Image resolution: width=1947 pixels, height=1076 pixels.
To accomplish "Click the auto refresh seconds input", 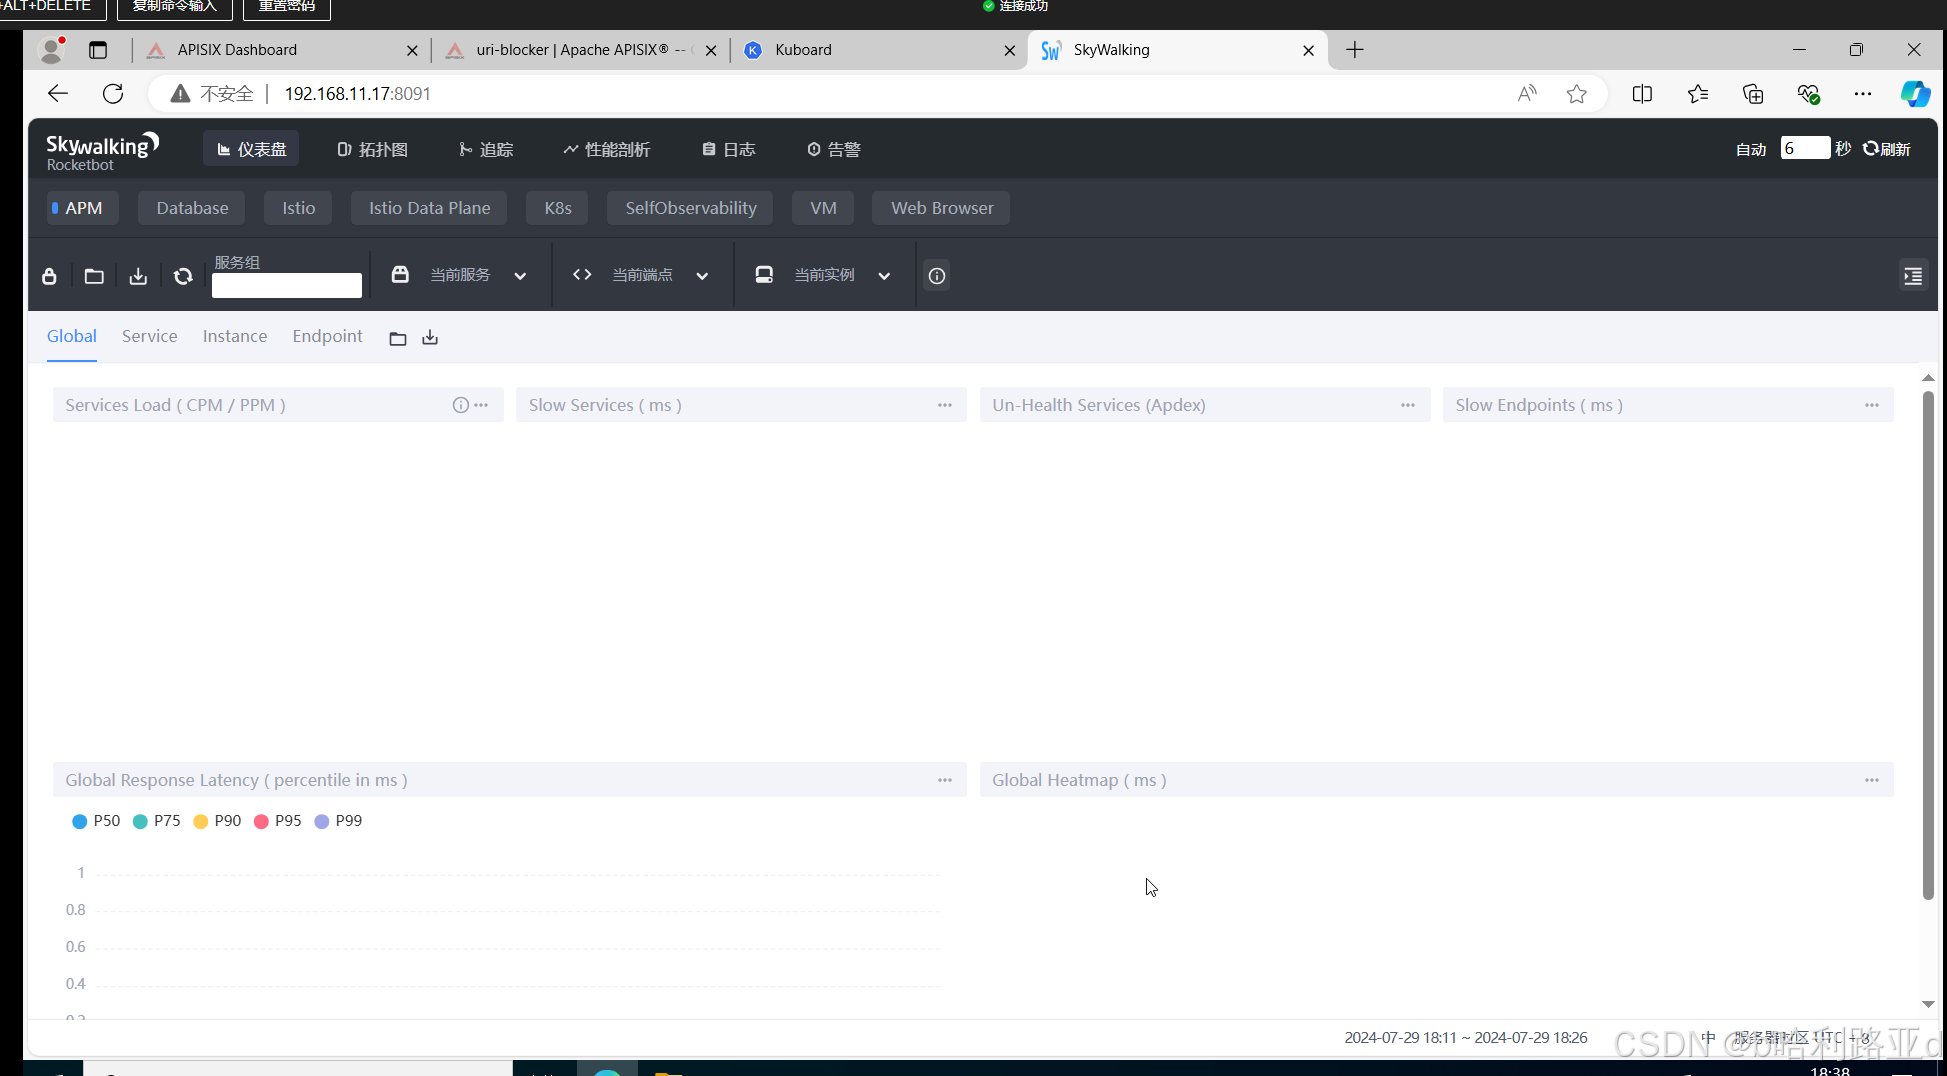I will click(x=1805, y=148).
